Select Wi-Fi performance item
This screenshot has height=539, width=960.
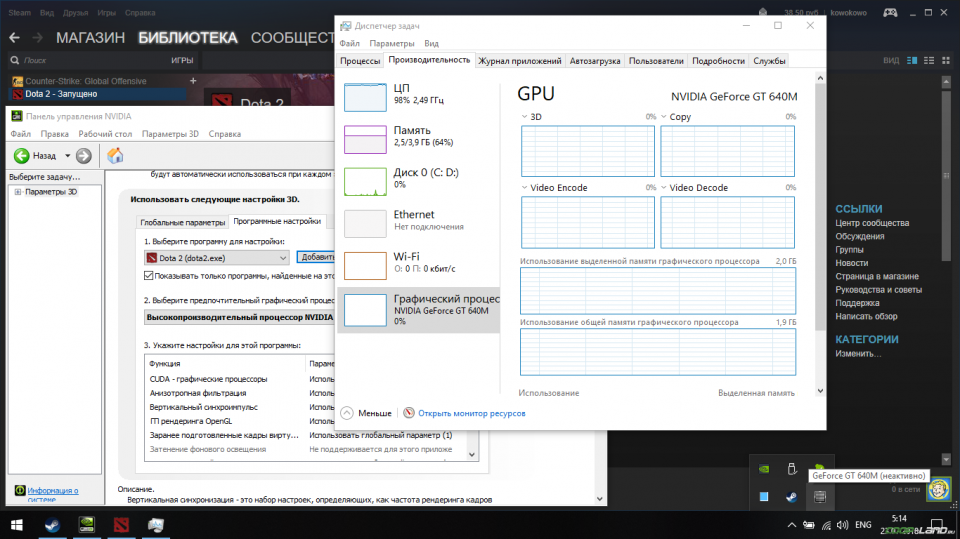click(x=418, y=265)
